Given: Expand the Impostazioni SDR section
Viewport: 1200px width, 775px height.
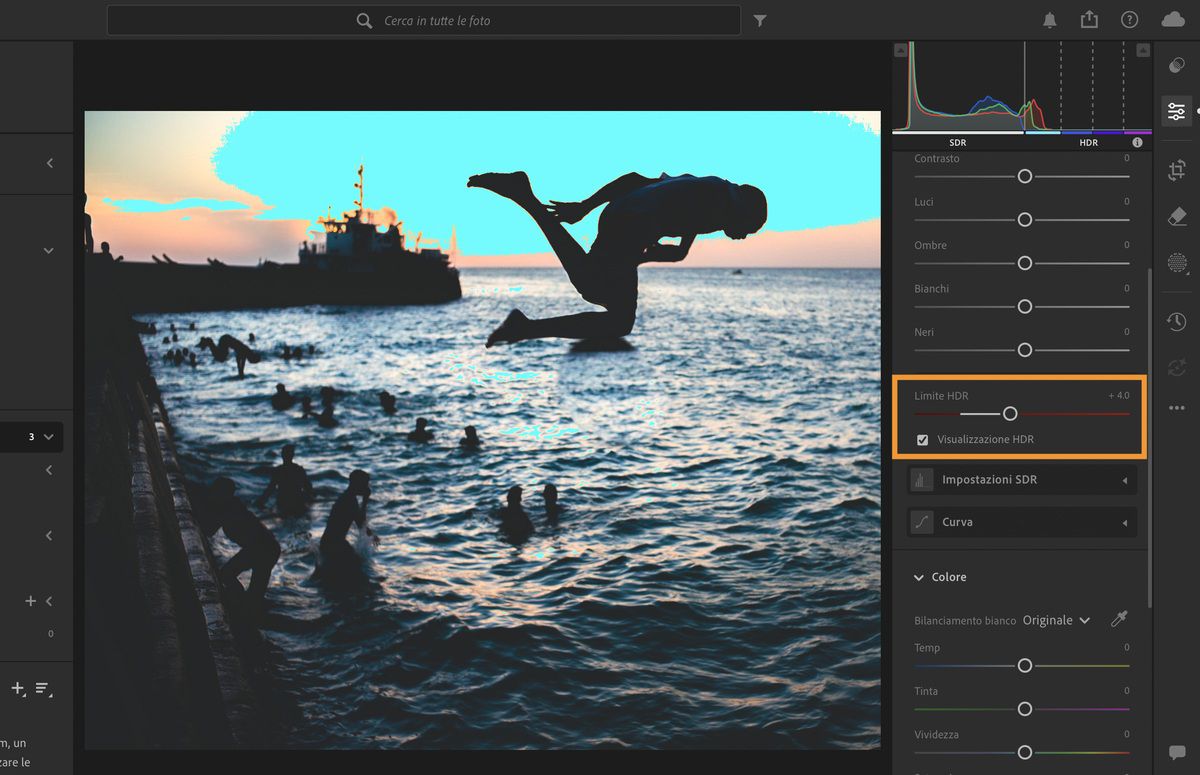Looking at the screenshot, I should pos(1020,479).
